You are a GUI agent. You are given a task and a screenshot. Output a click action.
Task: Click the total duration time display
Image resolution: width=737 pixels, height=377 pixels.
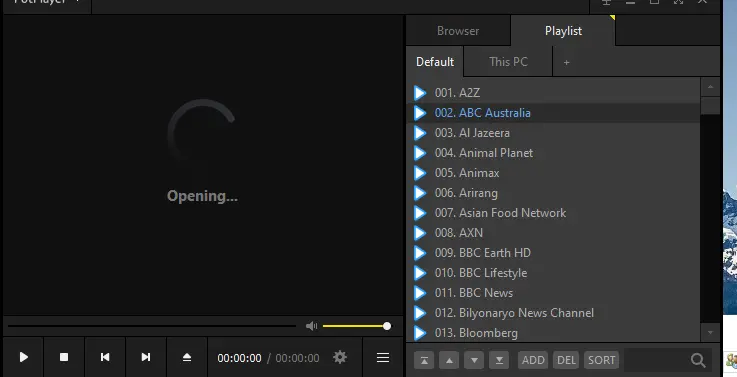coord(297,358)
